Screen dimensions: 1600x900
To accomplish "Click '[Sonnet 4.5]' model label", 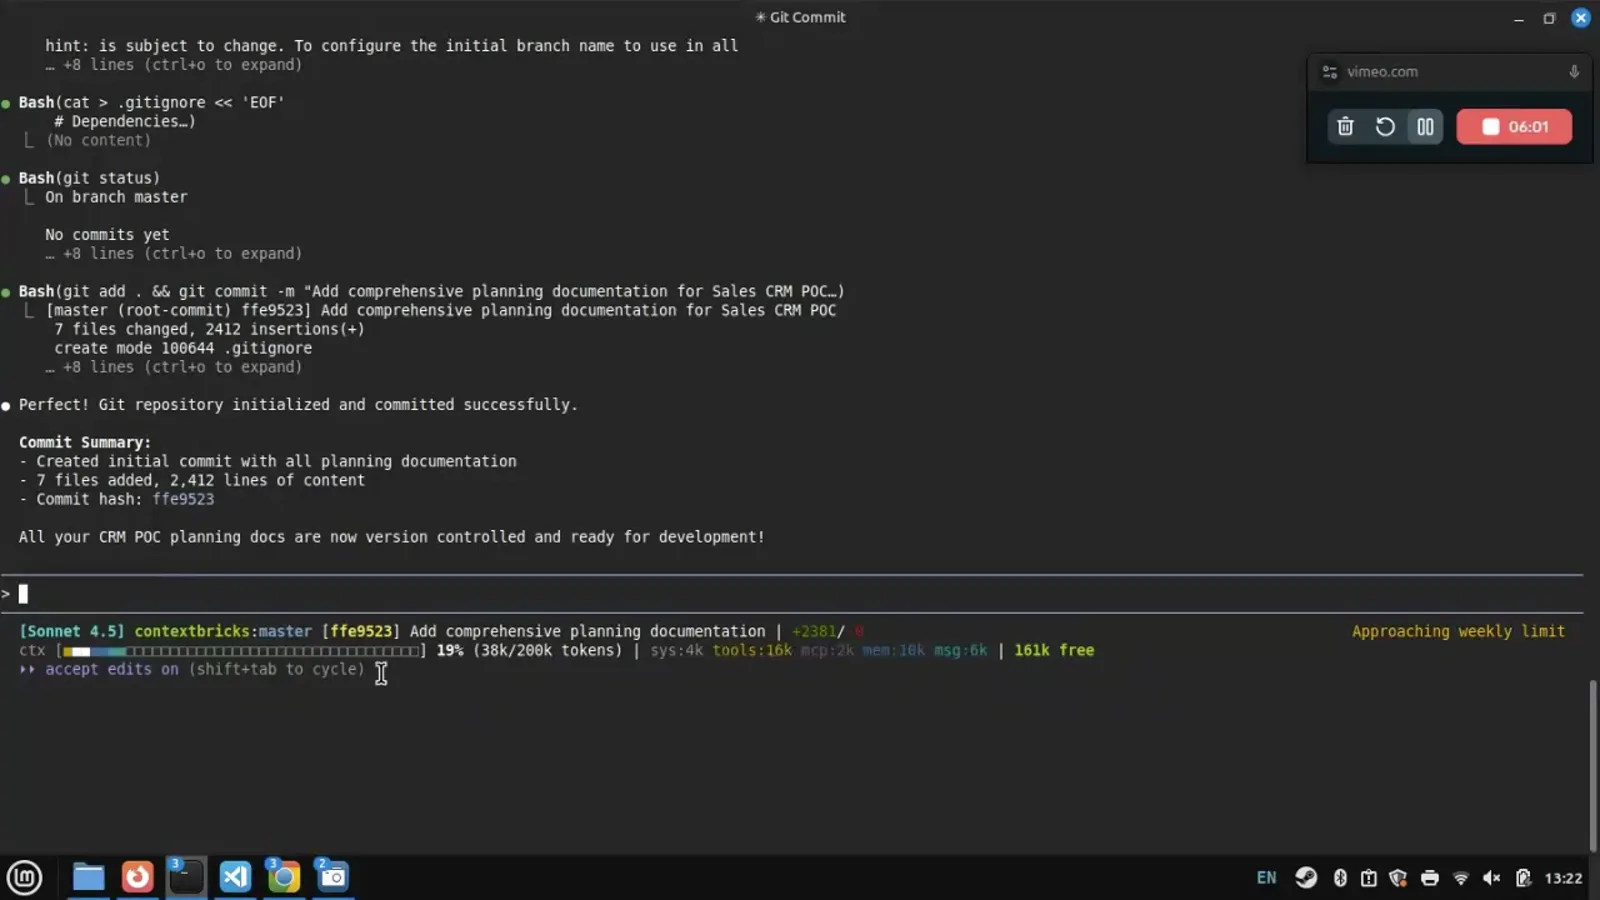I will click(72, 631).
